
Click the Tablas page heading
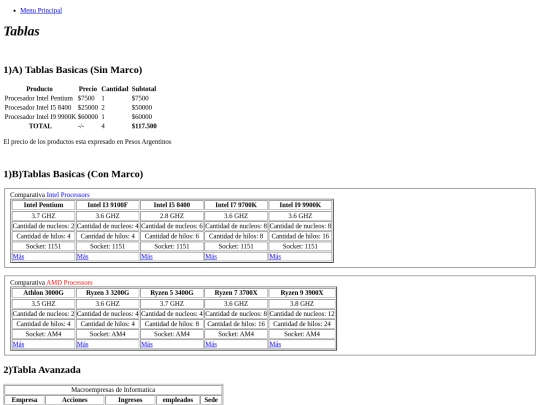coord(21,31)
